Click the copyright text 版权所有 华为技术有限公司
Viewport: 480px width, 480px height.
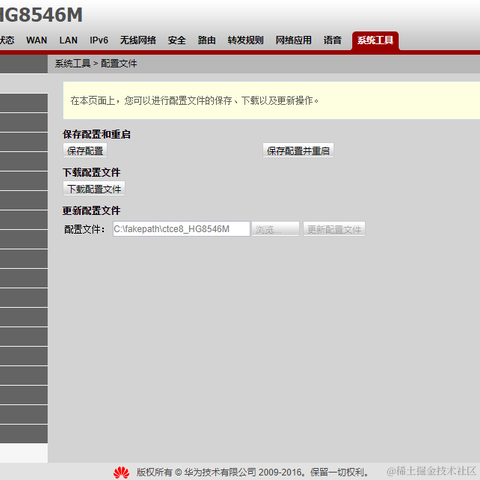pyautogui.click(x=252, y=472)
